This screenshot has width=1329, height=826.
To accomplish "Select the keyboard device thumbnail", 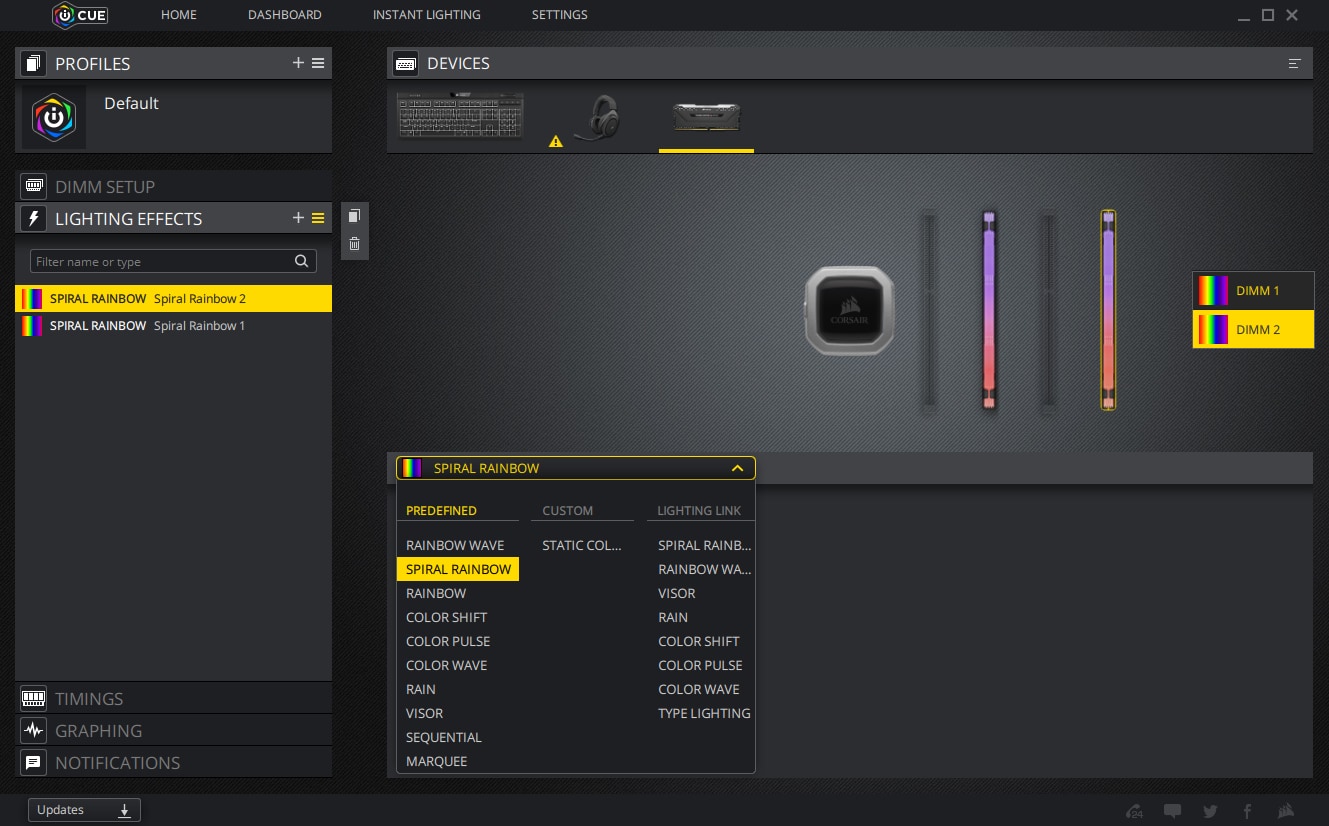I will [460, 117].
